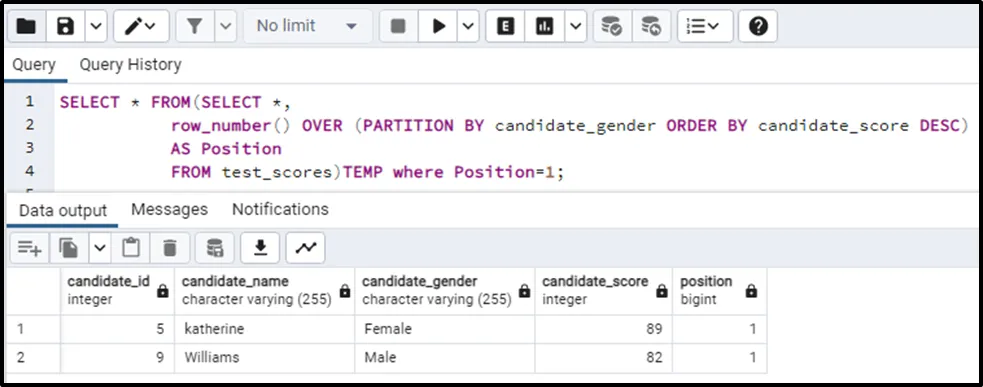Run the Explain query plan (E) button
Screen dimensions: 983x387
coord(505,26)
